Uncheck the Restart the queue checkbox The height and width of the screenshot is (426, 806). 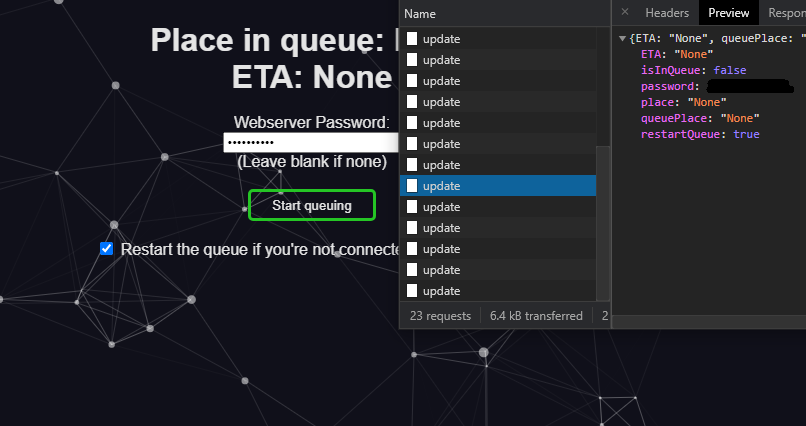[x=106, y=249]
